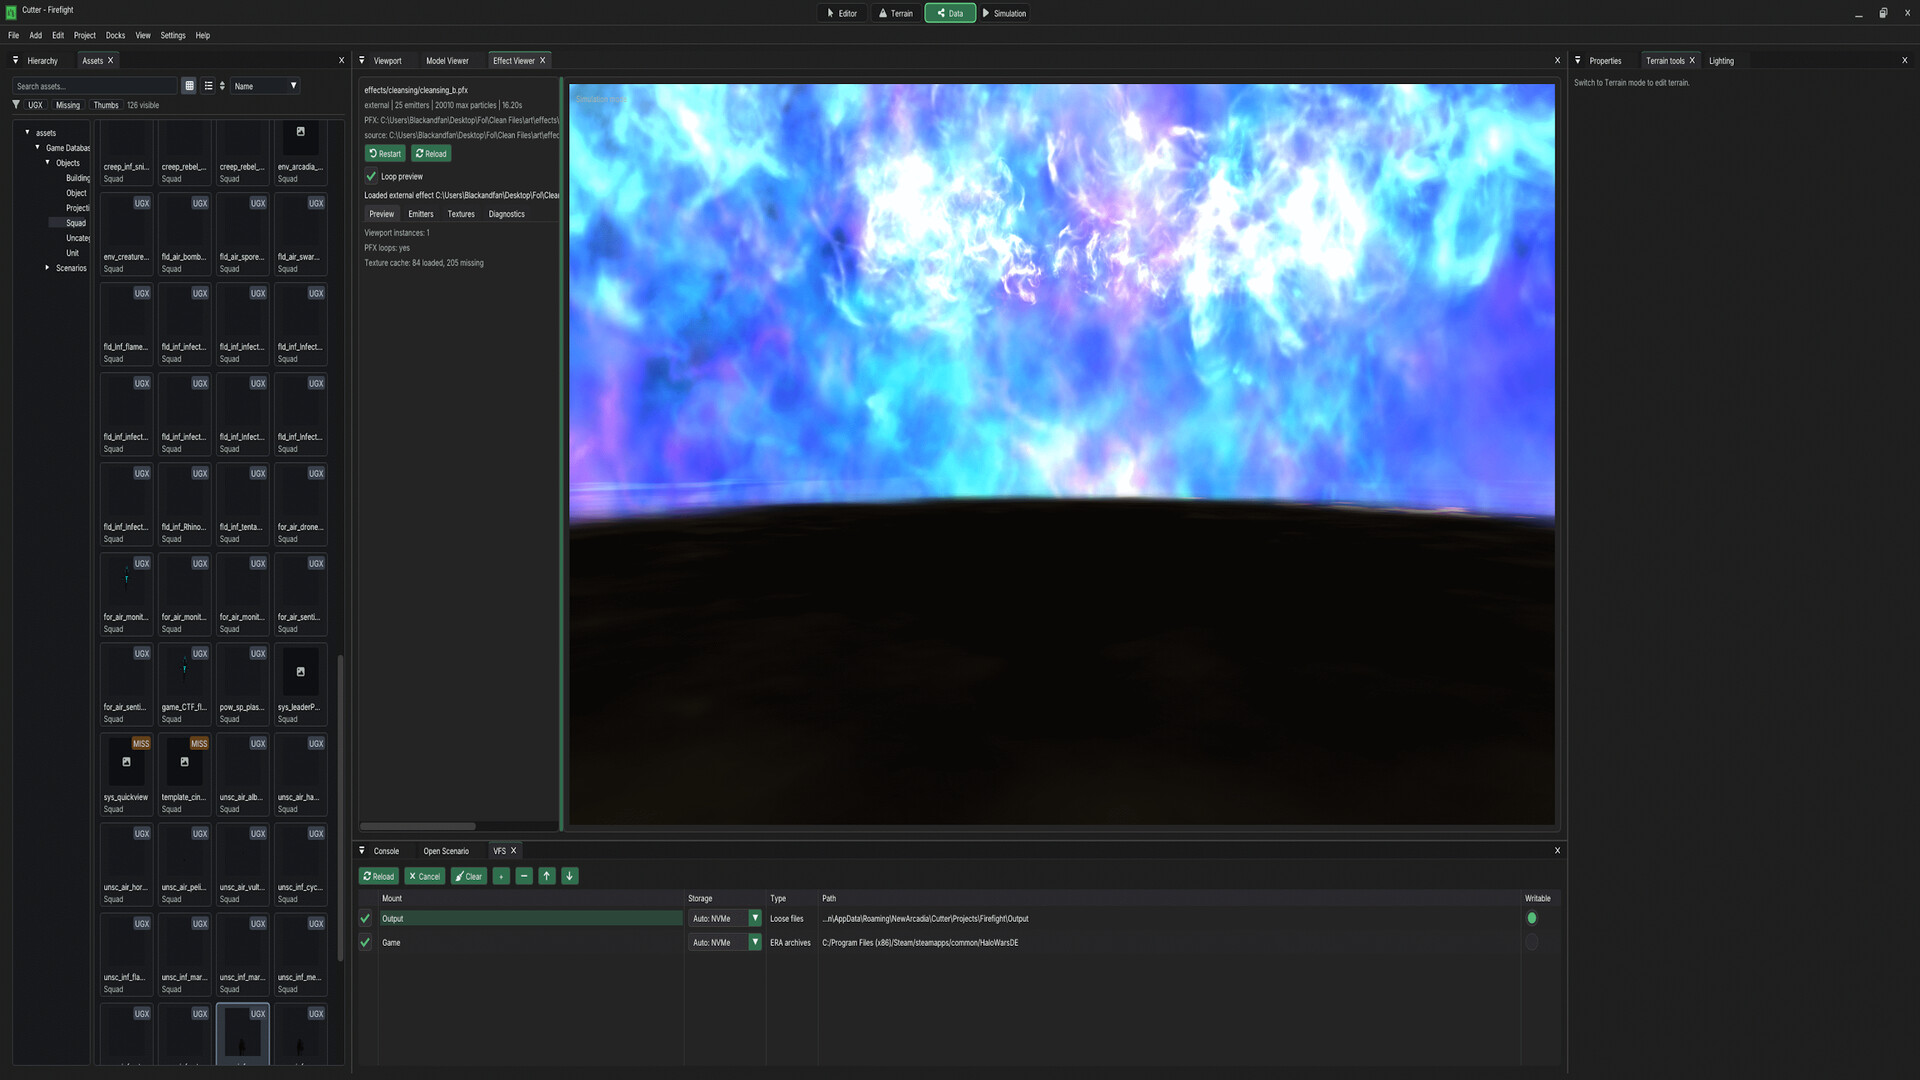The image size is (1920, 1080).
Task: Select the Unit tree item
Action: (72, 253)
